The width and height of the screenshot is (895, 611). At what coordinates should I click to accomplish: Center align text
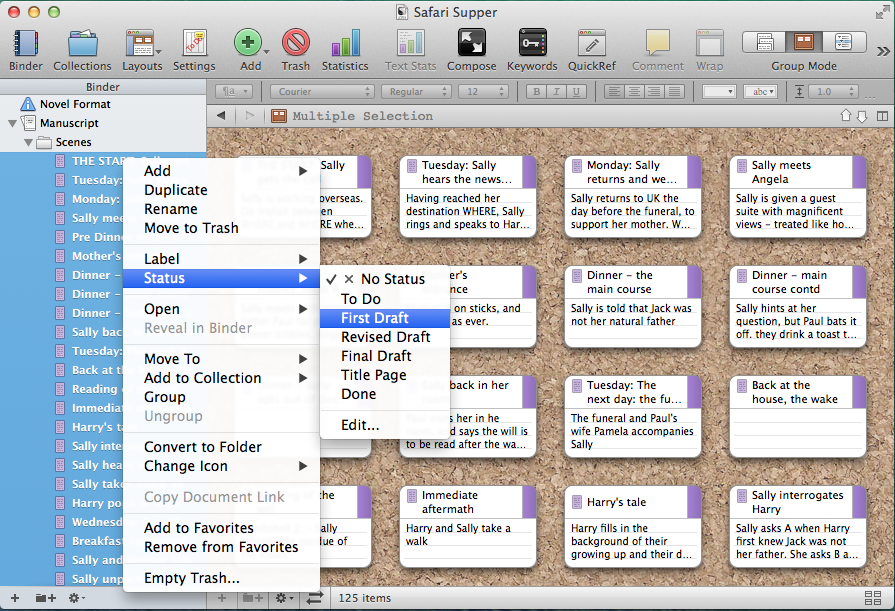[x=634, y=91]
